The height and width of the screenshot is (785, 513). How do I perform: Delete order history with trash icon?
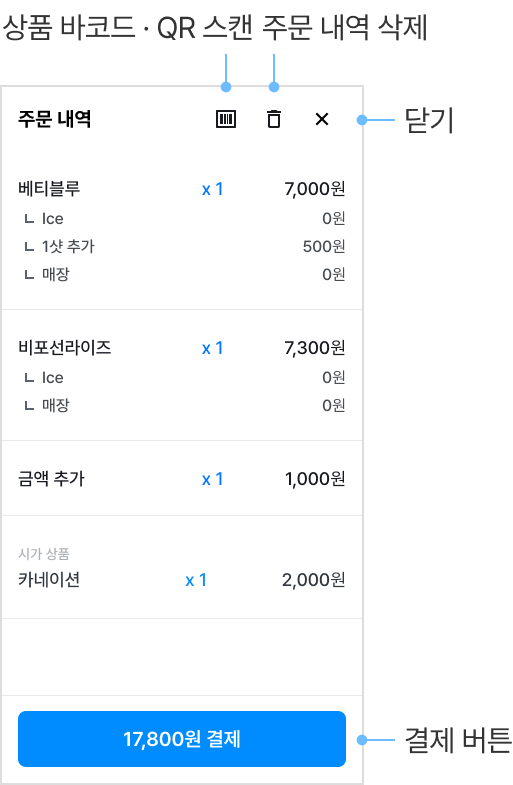coord(274,119)
